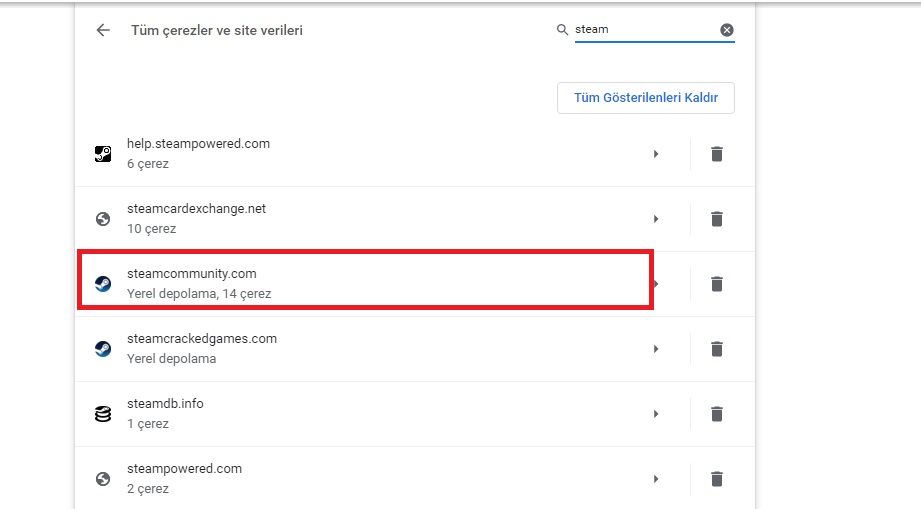Delete help.steampowered.com cookies with trash icon
Viewport: 921px width, 509px height.
tap(717, 154)
